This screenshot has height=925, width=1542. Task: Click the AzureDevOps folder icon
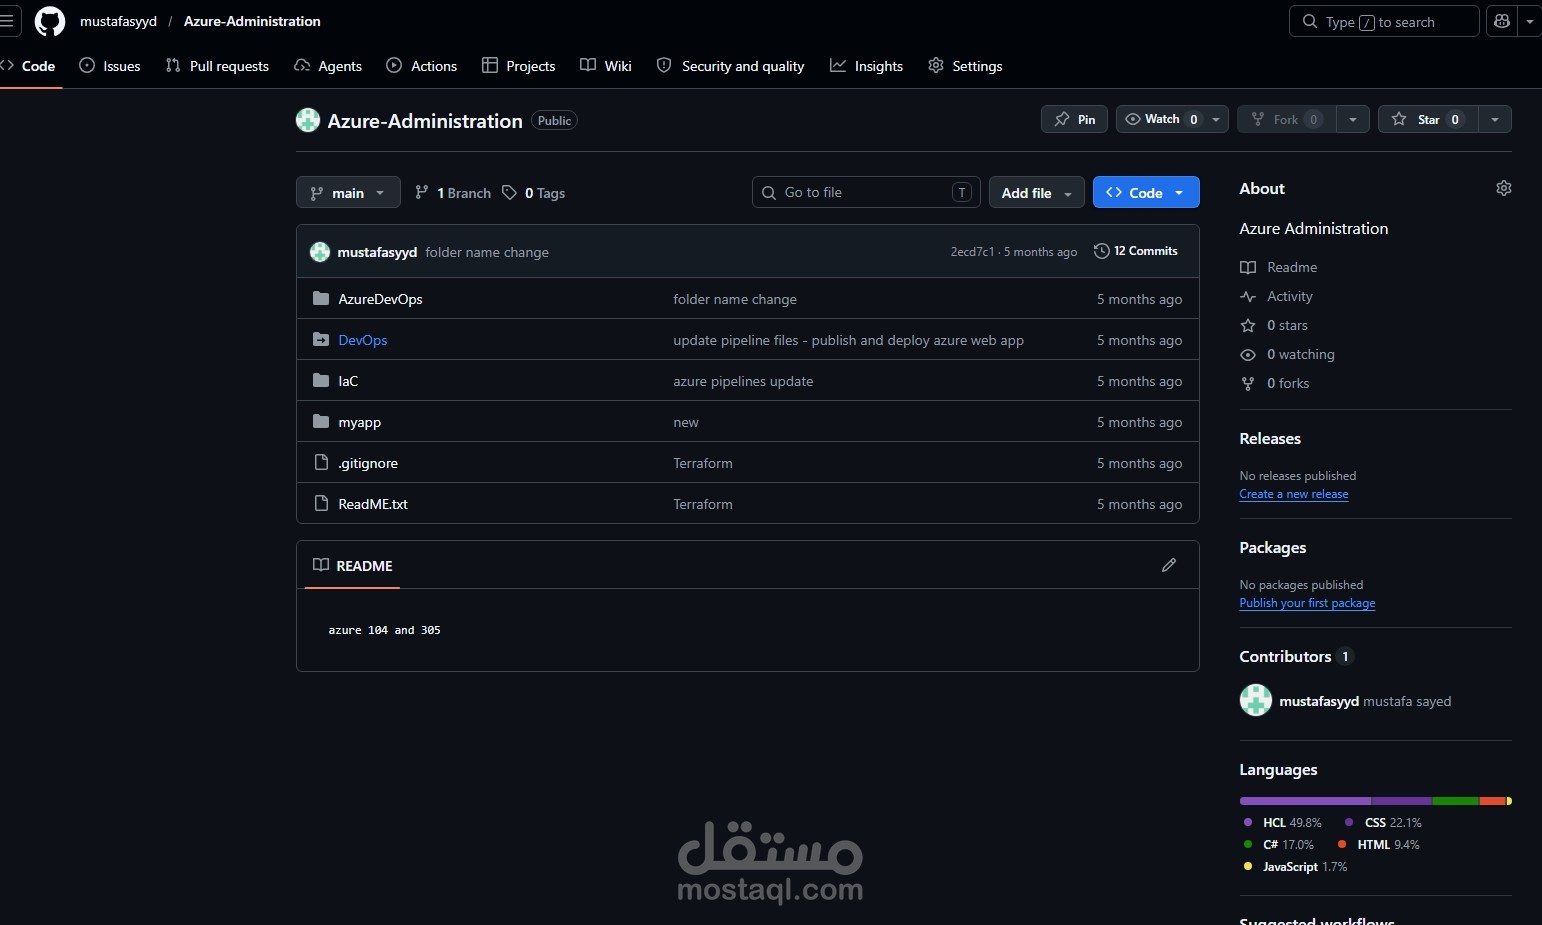(x=321, y=298)
